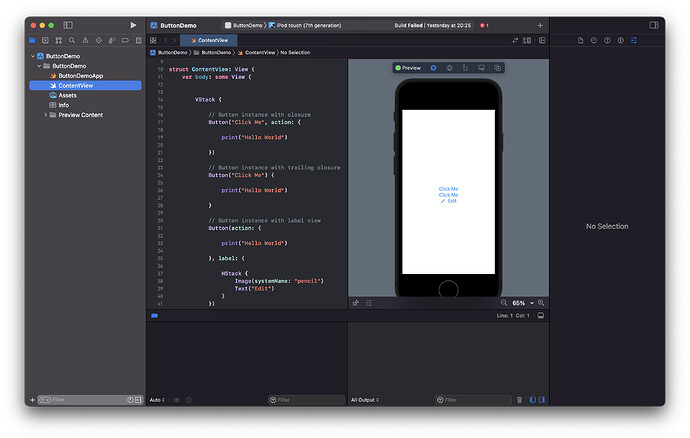Open the Find navigator
The height and width of the screenshot is (438, 690).
tap(72, 40)
